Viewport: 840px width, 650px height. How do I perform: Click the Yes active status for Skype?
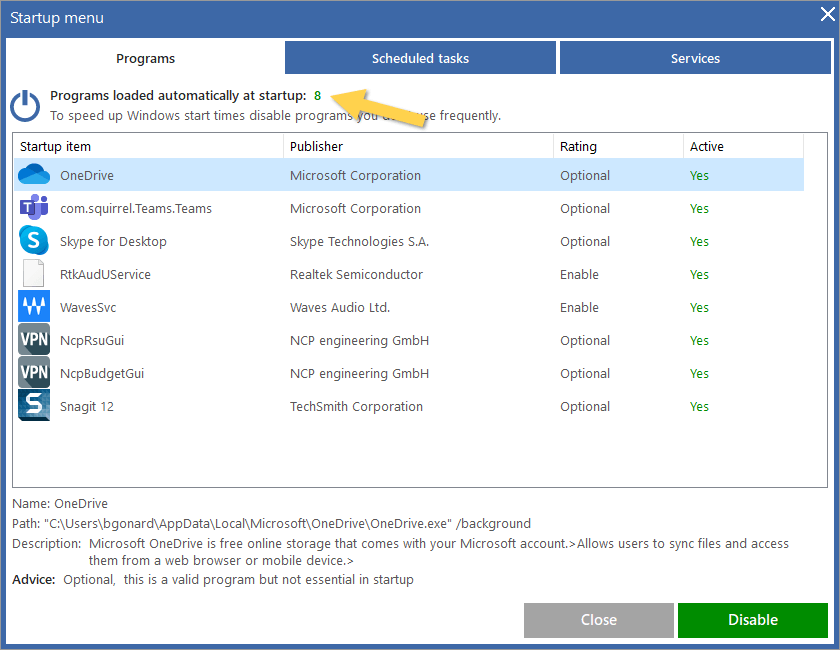click(x=699, y=242)
